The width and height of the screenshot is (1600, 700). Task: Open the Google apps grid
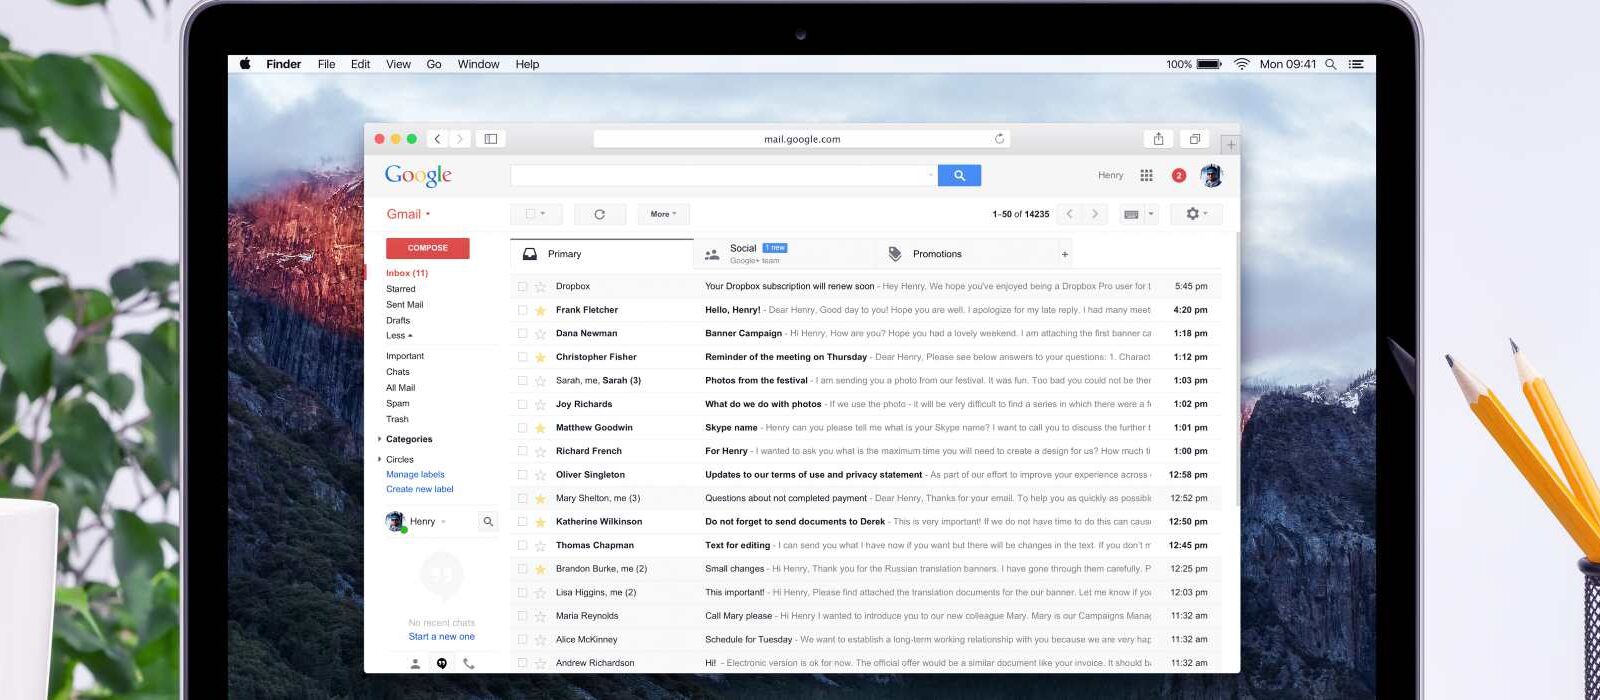click(1146, 175)
